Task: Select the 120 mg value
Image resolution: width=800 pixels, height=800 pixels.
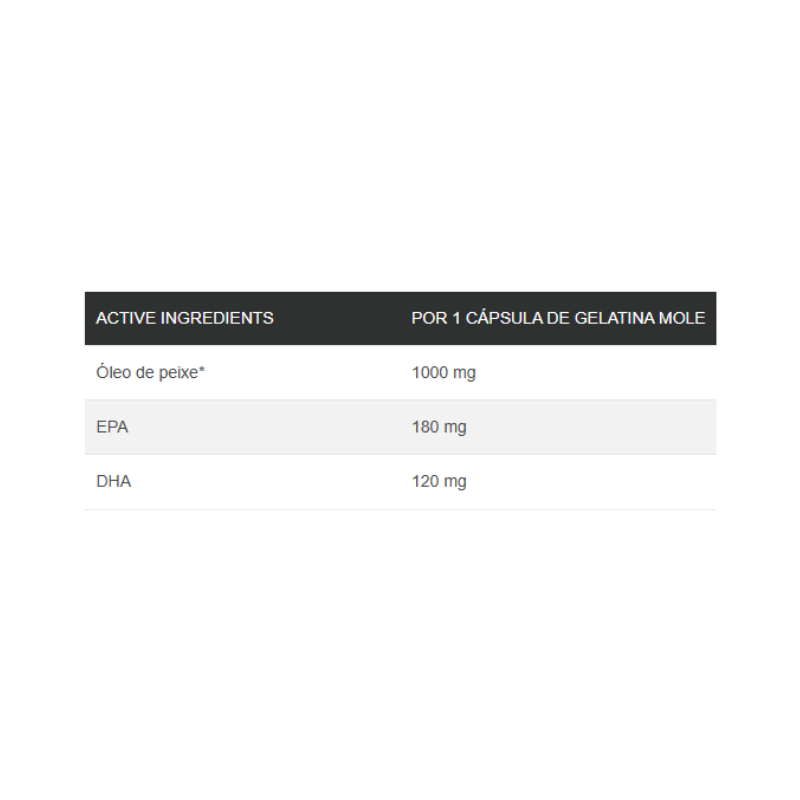Action: click(x=439, y=482)
